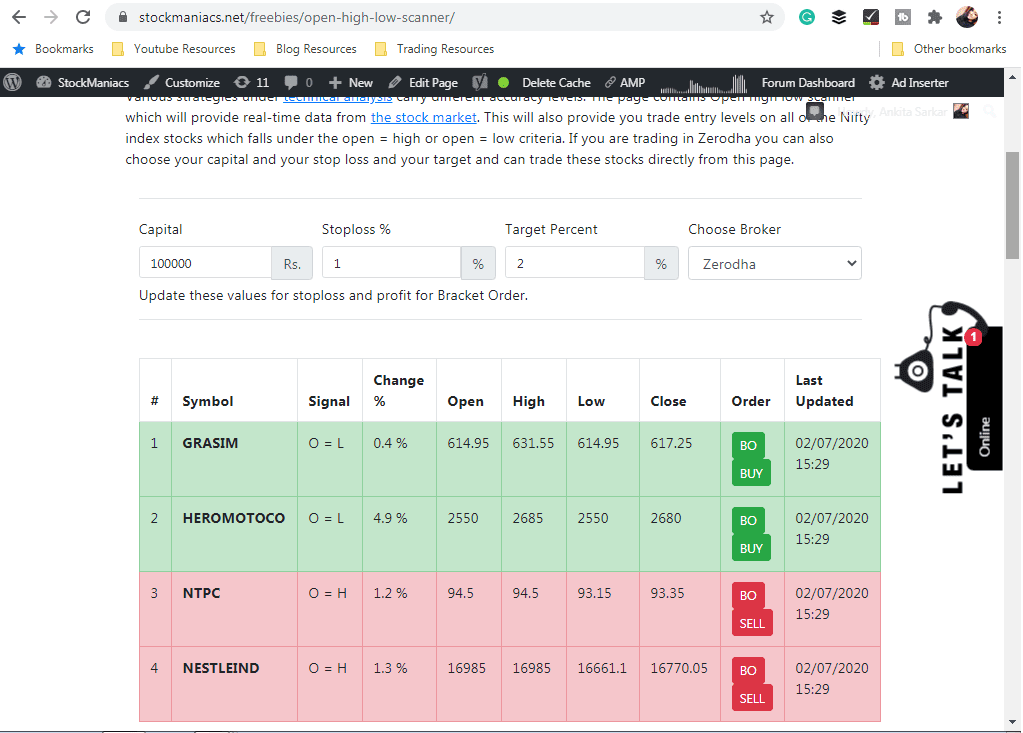The image size is (1023, 733).
Task: View site info via the padlock icon
Action: [x=123, y=18]
